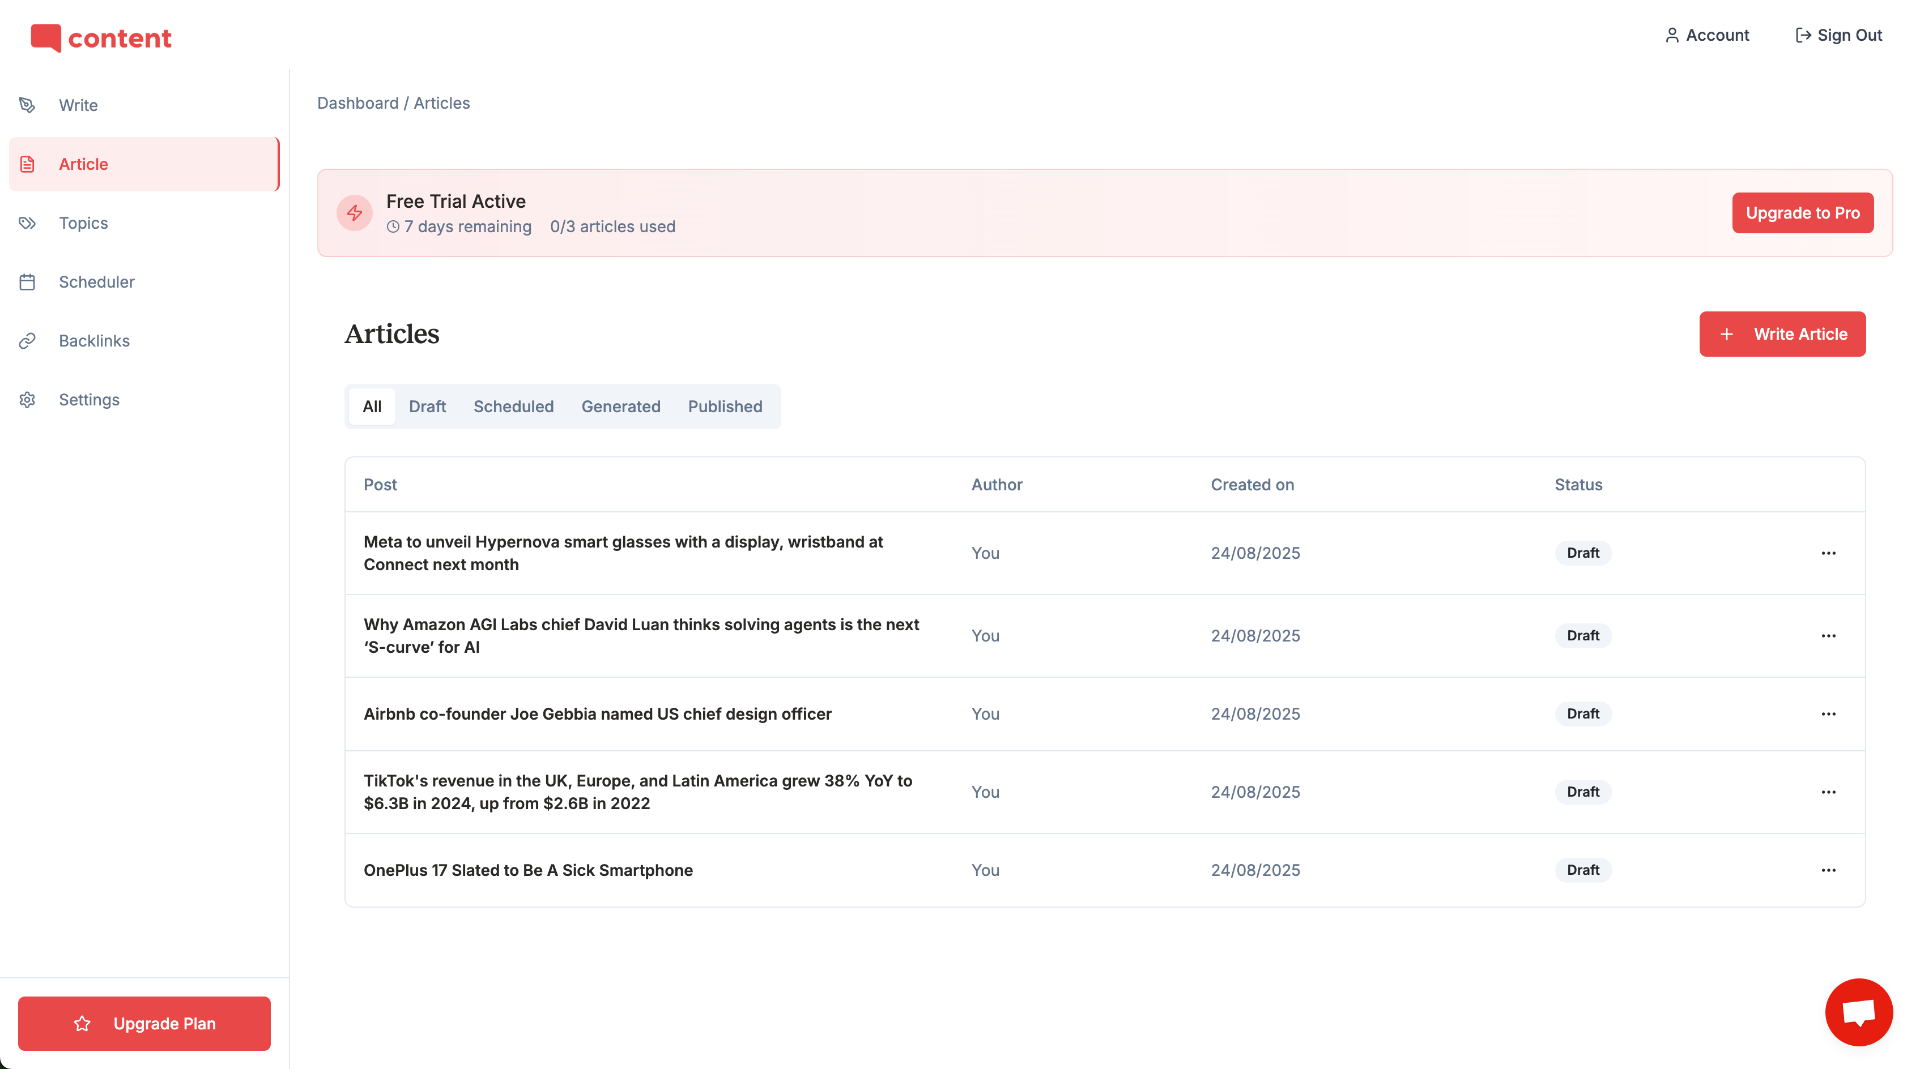Image resolution: width=1920 pixels, height=1069 pixels.
Task: Open the Backlinks sidebar label
Action: coord(94,341)
